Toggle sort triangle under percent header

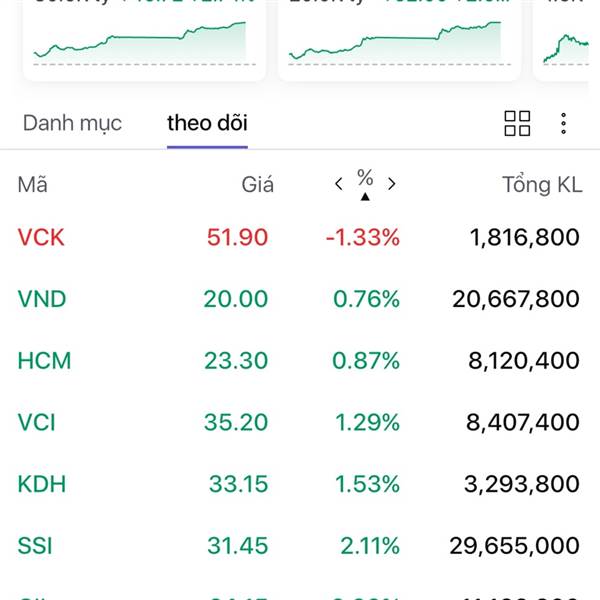365,197
